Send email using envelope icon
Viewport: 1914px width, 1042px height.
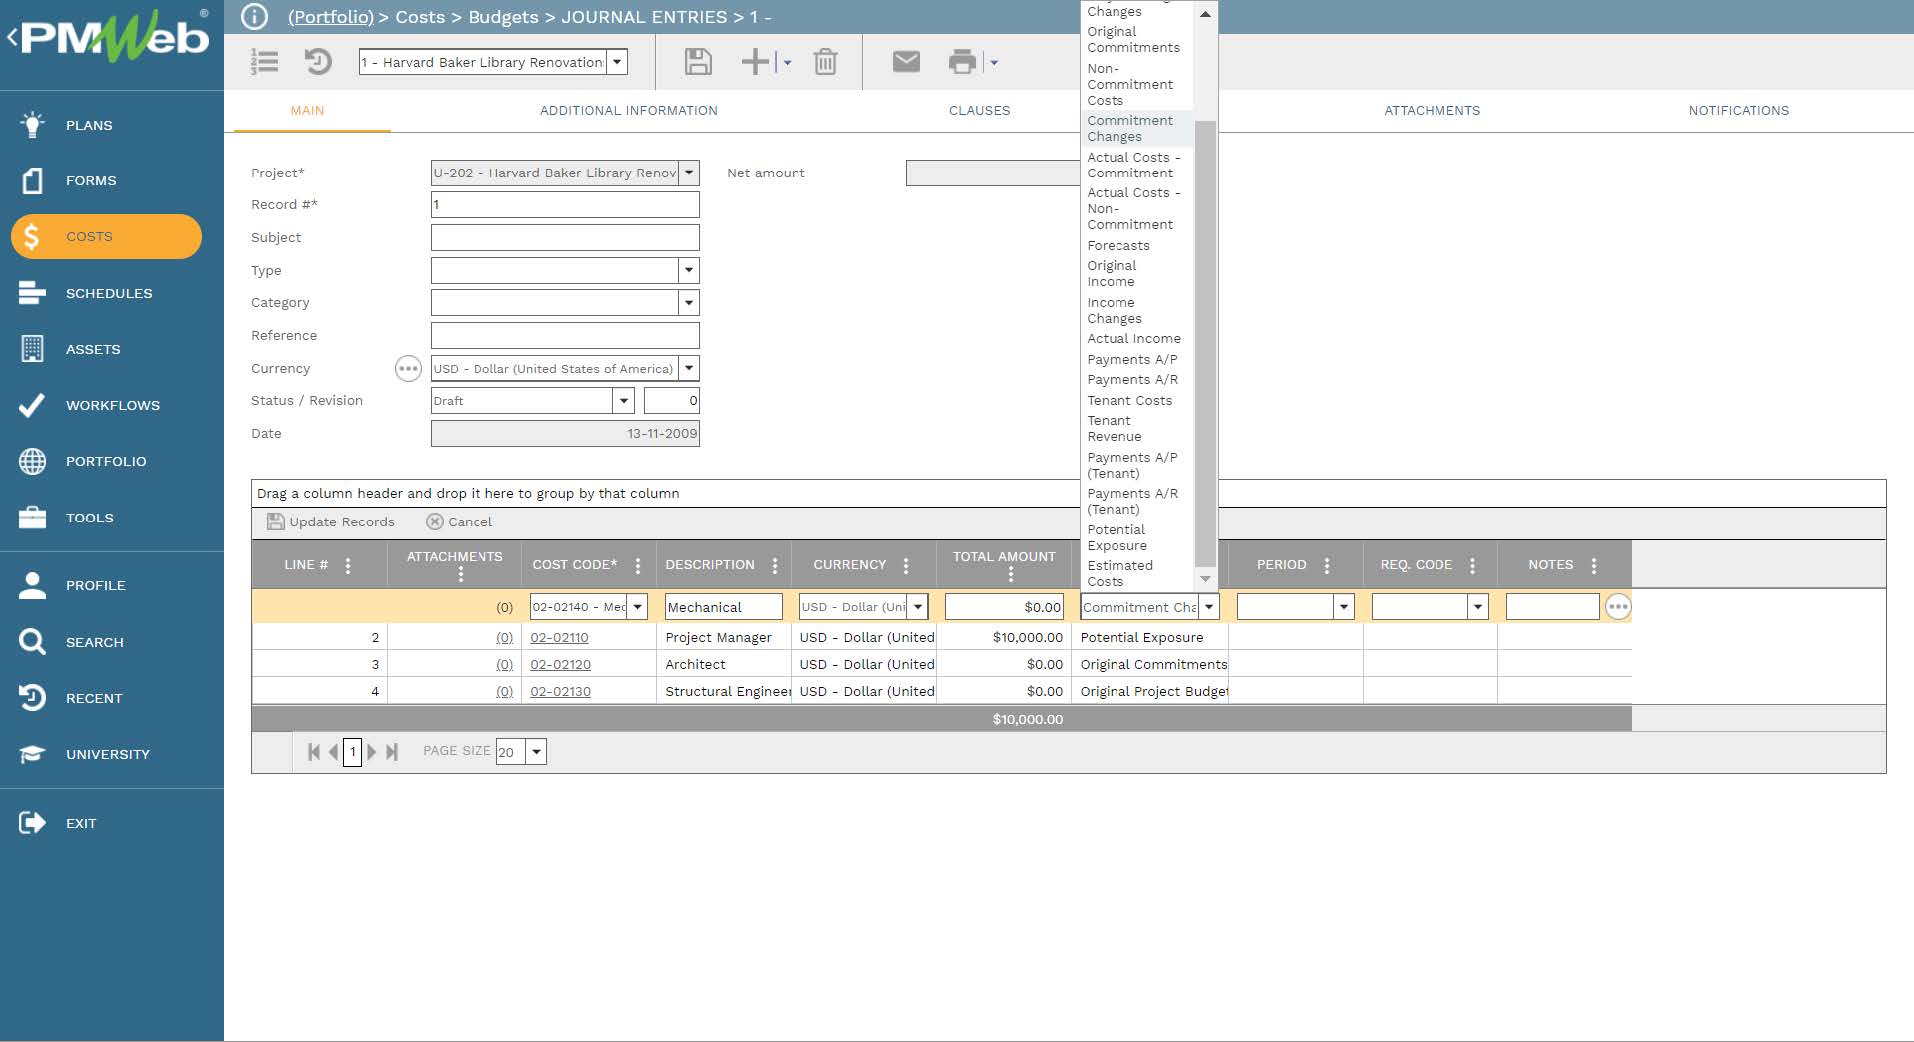click(x=906, y=62)
